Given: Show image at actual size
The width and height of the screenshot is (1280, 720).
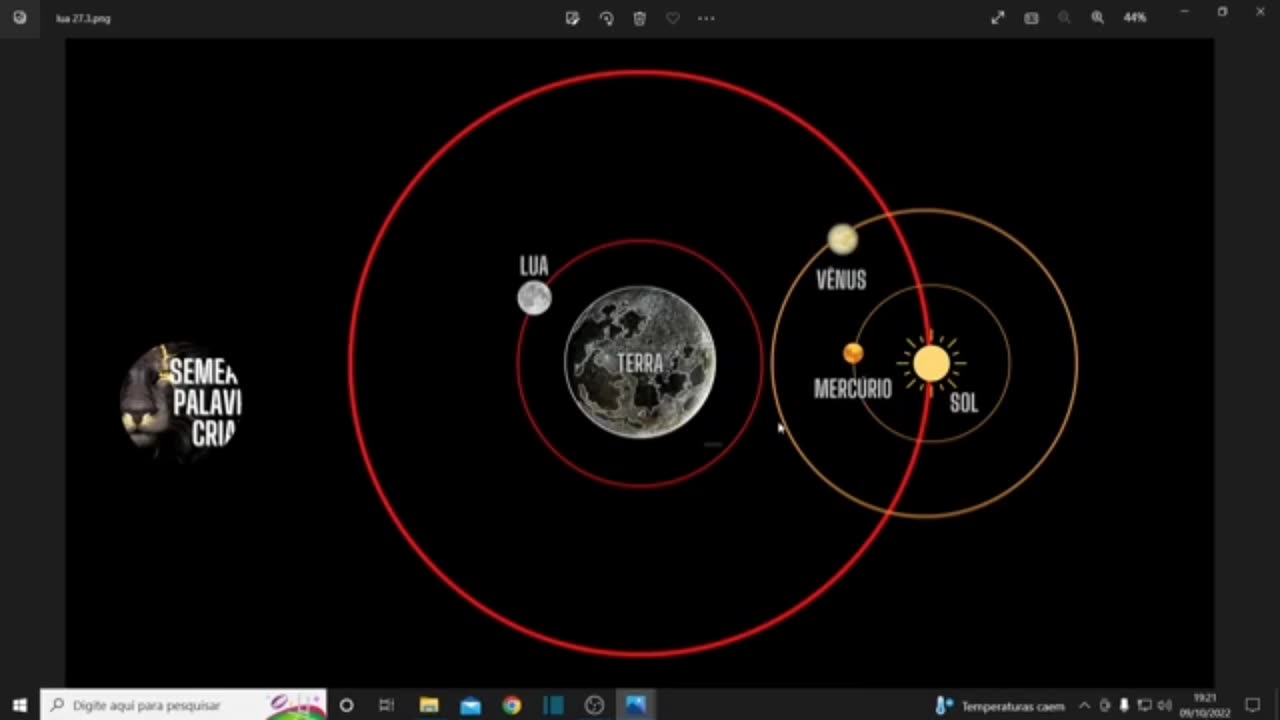Looking at the screenshot, I should [x=1031, y=17].
